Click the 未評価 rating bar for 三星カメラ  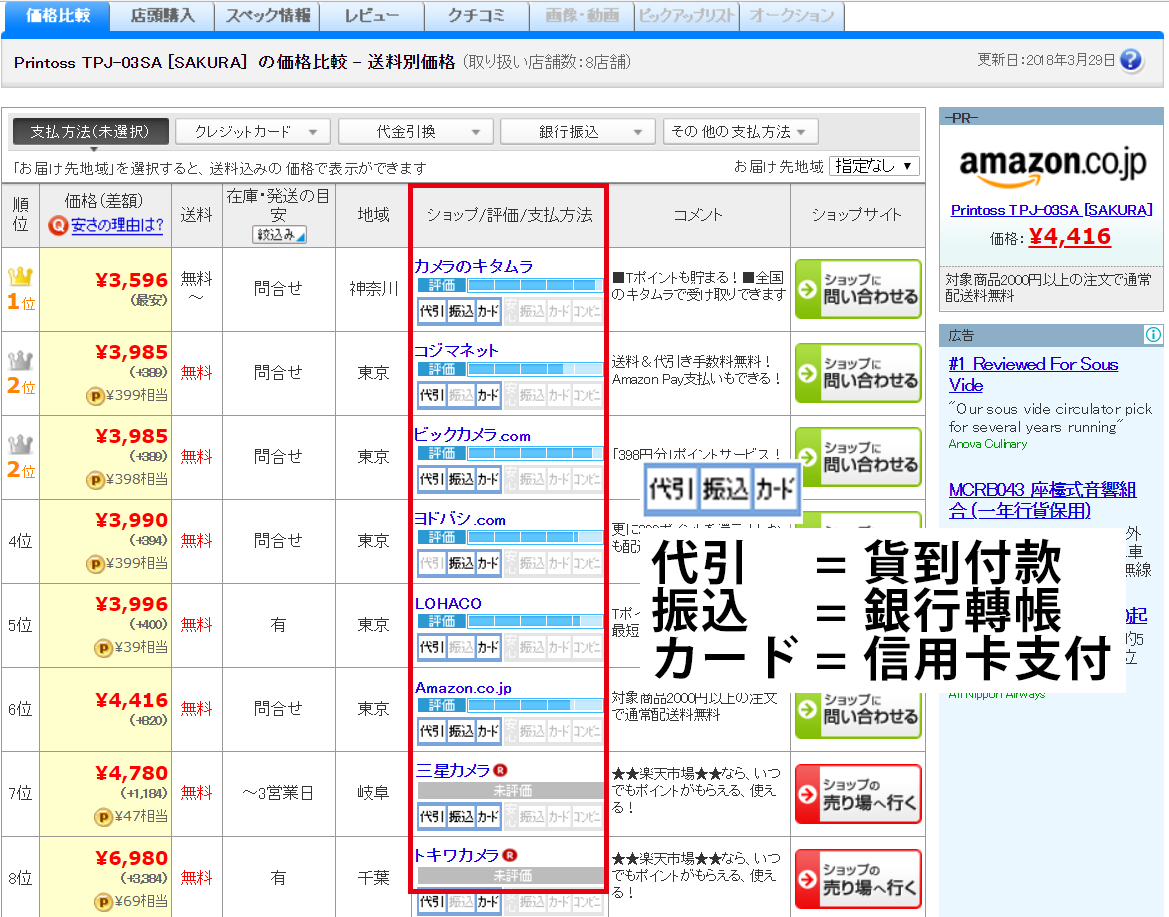pos(510,790)
